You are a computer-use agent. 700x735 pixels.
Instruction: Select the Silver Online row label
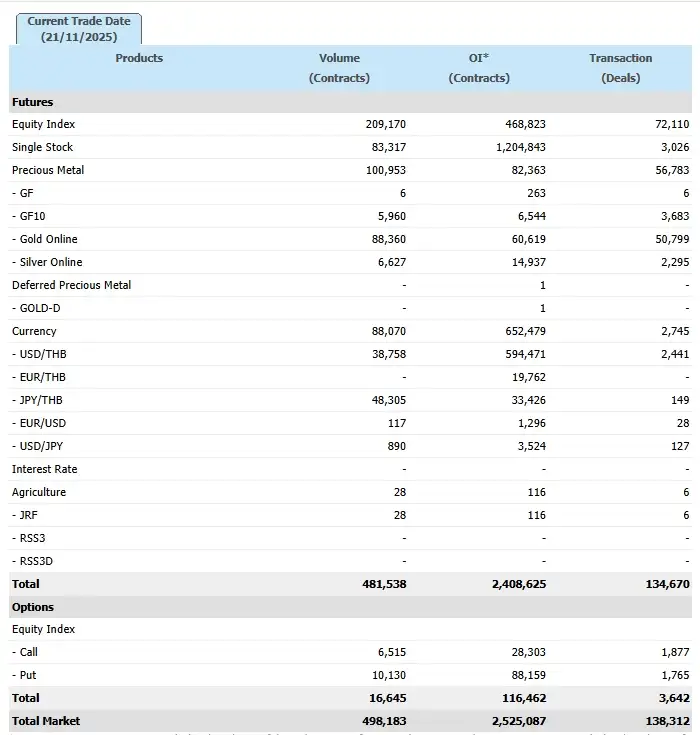coord(47,262)
